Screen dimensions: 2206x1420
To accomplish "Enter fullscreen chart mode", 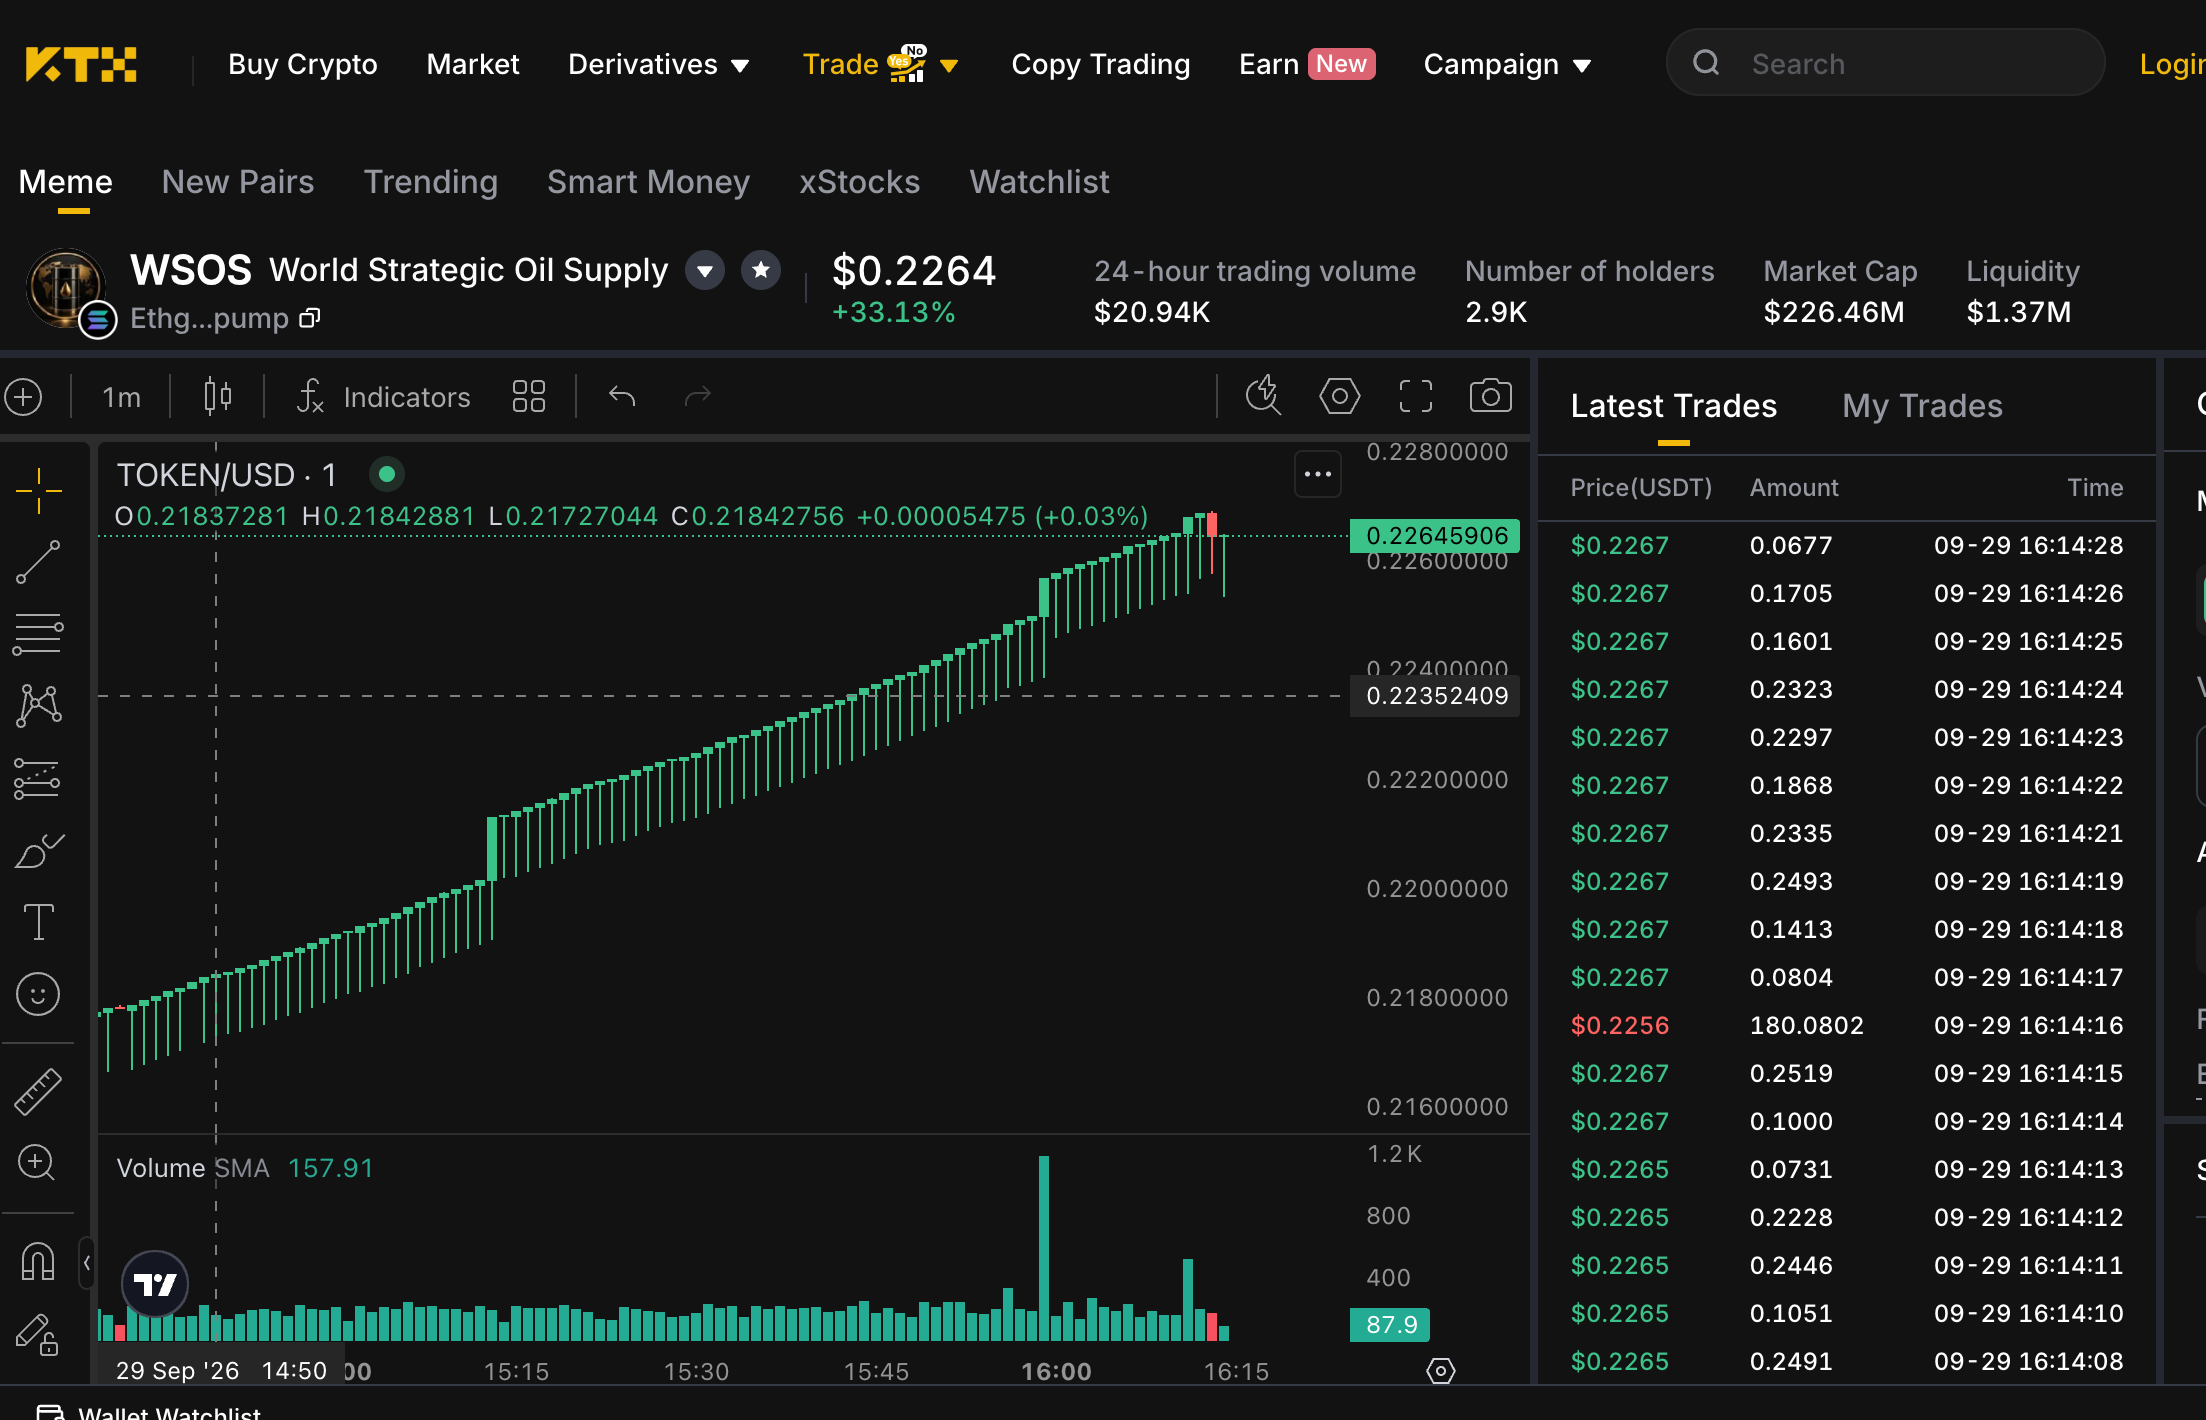I will (x=1415, y=396).
